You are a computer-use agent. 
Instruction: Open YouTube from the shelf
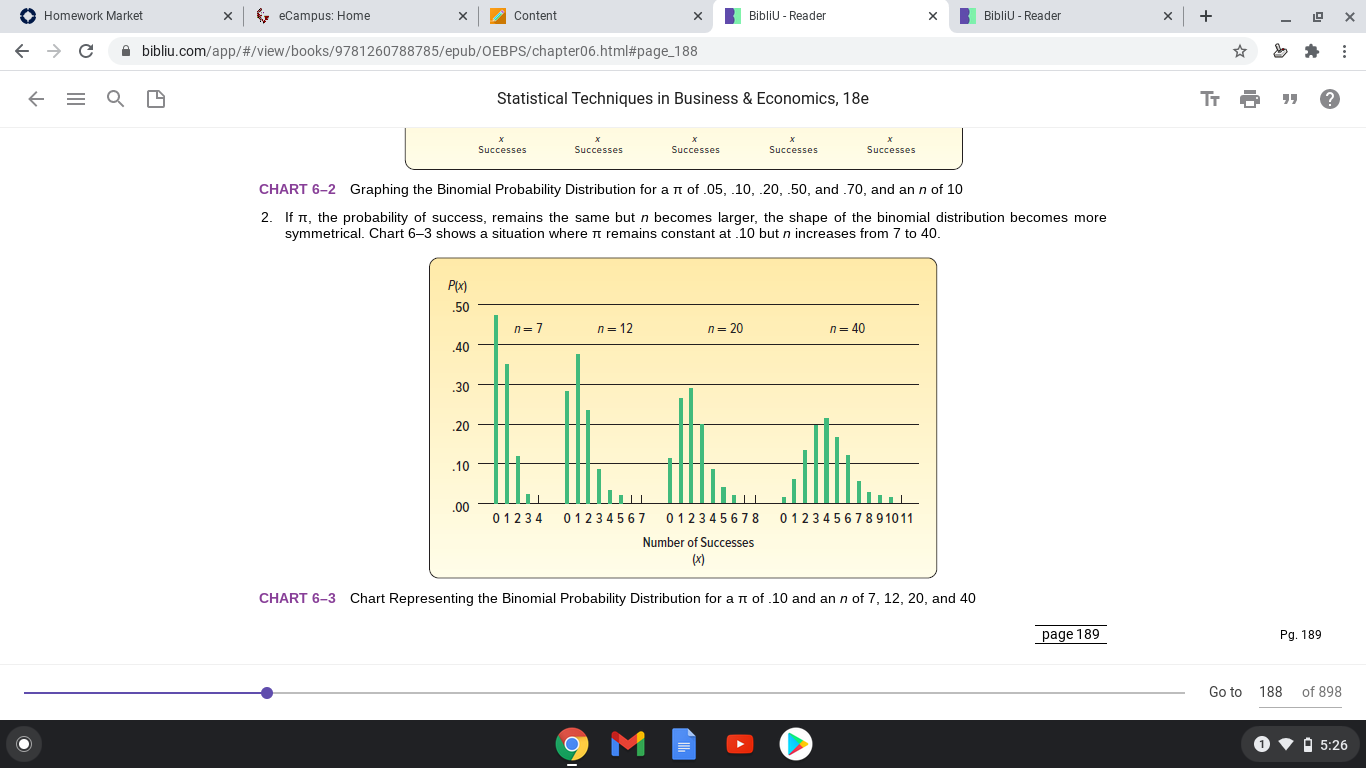coord(740,744)
